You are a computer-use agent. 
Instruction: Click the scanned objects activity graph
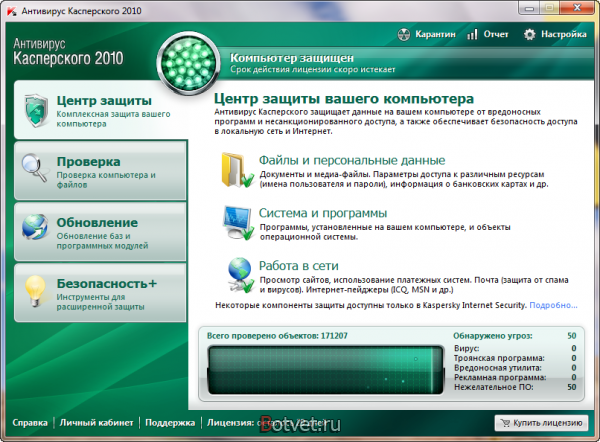click(326, 370)
